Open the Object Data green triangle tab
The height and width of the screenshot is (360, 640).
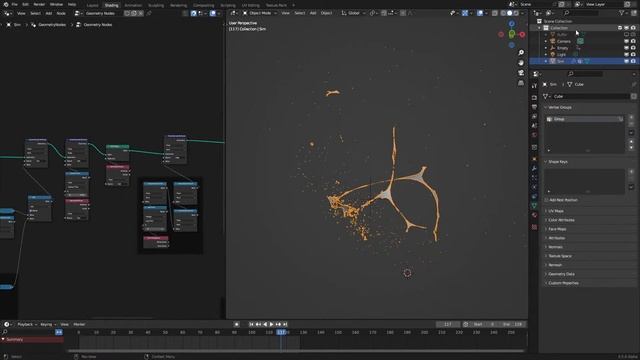(x=534, y=206)
